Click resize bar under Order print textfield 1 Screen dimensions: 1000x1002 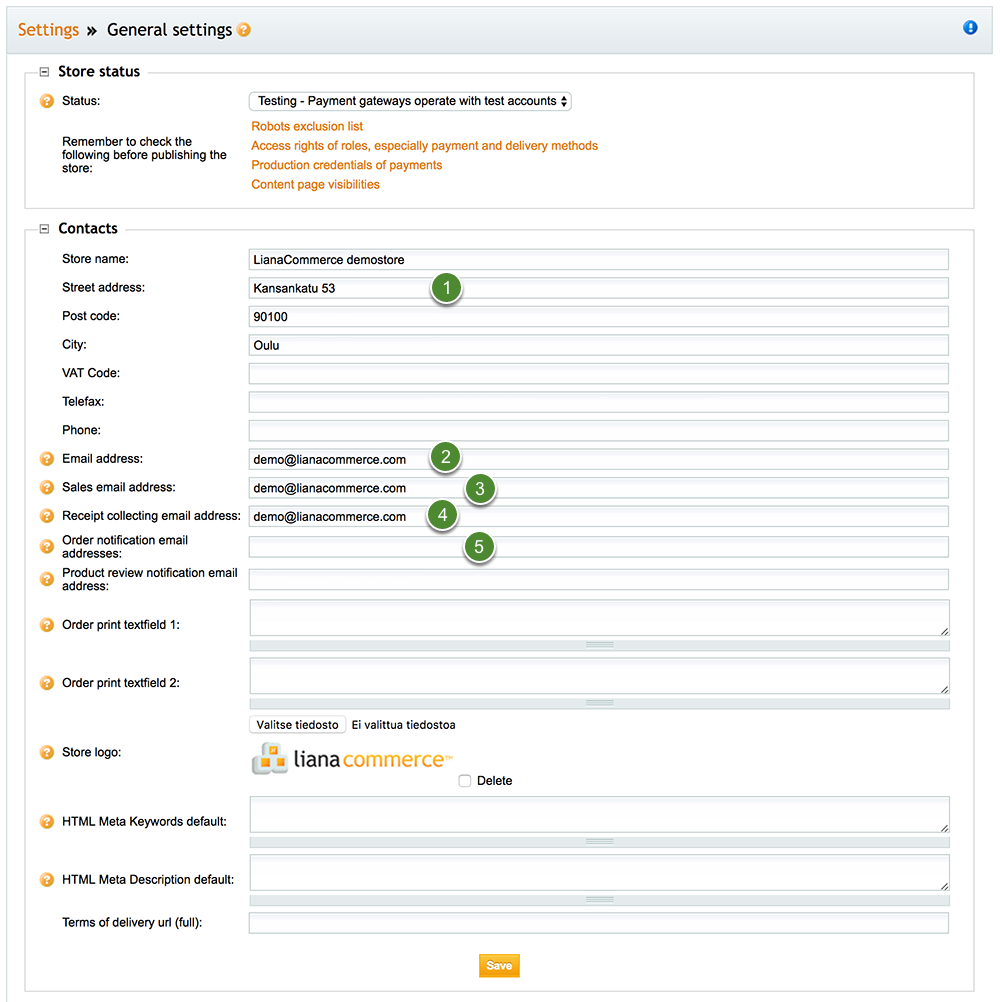(x=599, y=645)
